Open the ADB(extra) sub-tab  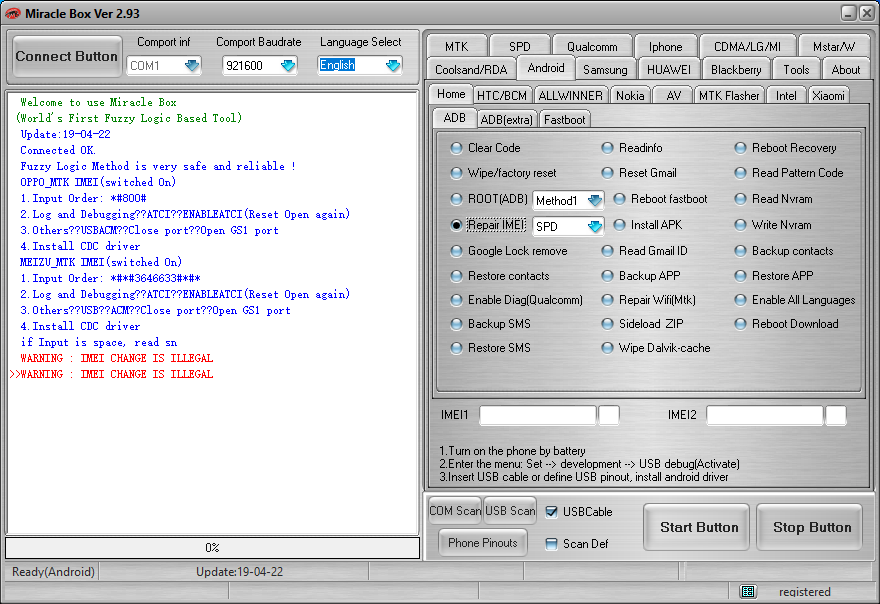coord(507,120)
